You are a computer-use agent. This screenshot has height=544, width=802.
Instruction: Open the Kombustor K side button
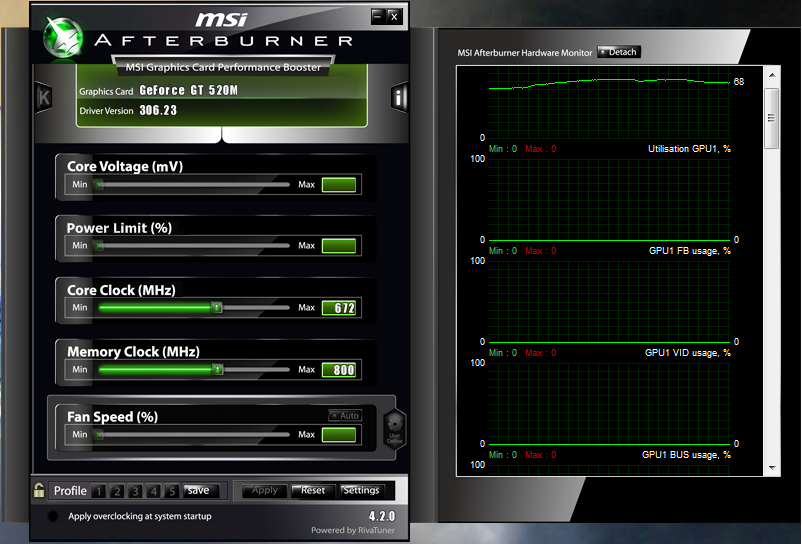44,97
